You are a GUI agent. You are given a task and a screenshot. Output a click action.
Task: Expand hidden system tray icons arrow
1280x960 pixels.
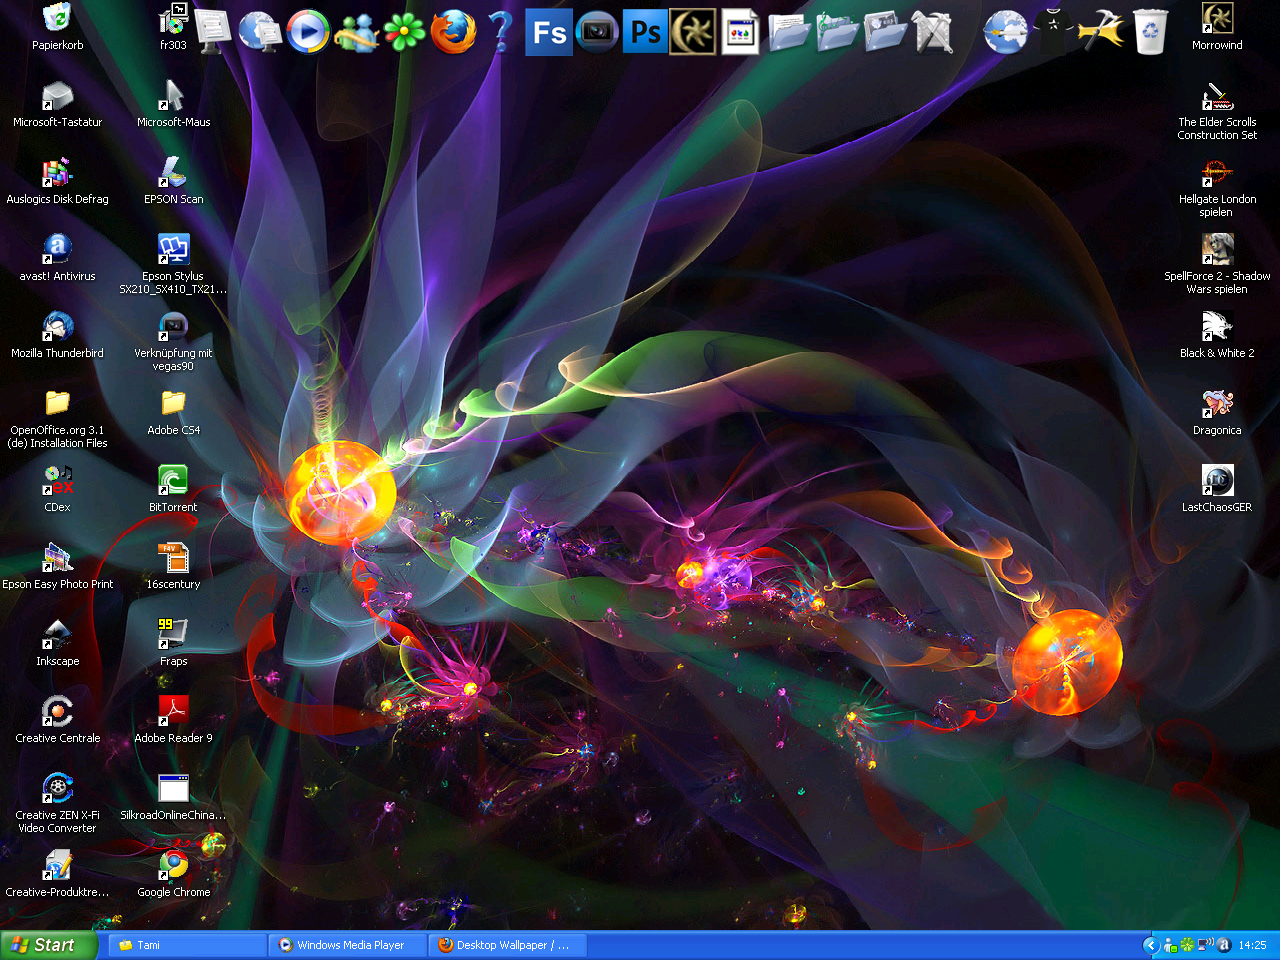(1151, 945)
